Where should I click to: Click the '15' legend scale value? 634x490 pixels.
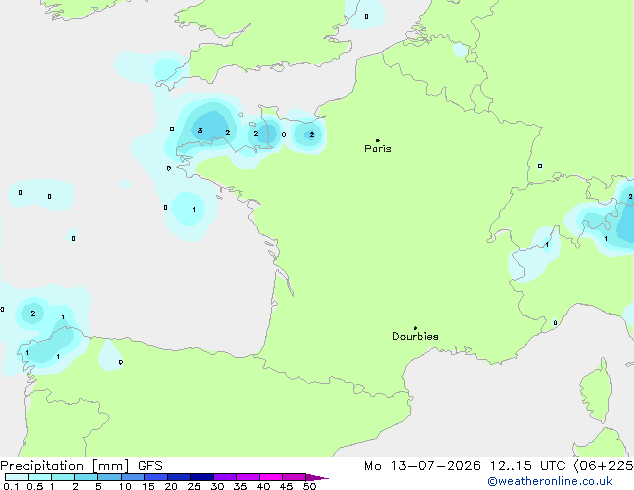click(148, 486)
